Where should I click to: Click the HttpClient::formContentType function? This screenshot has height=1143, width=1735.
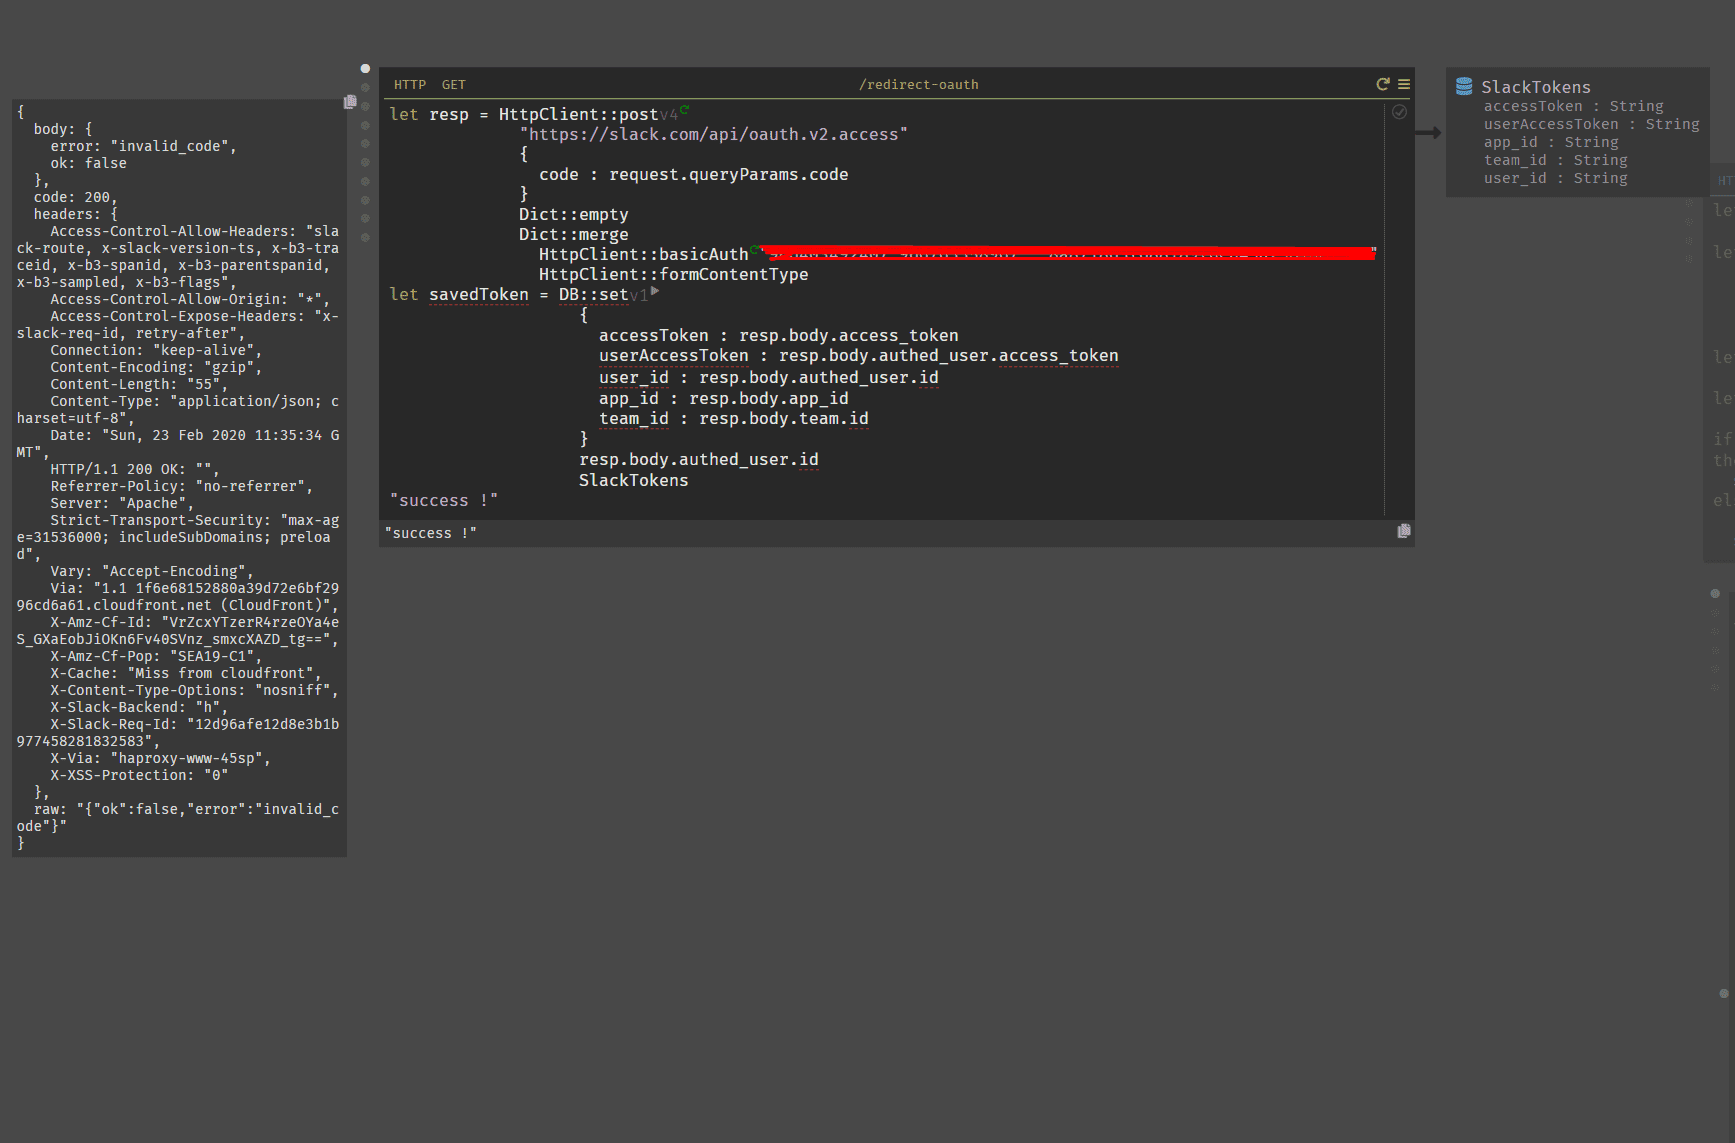pos(674,274)
